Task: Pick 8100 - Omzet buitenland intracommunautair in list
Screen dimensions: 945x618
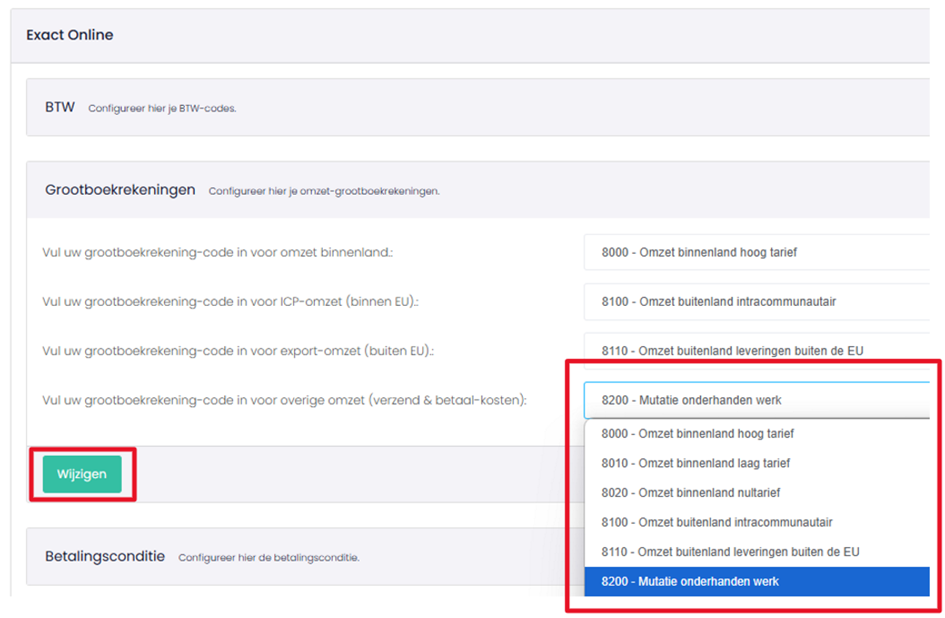Action: (x=756, y=522)
